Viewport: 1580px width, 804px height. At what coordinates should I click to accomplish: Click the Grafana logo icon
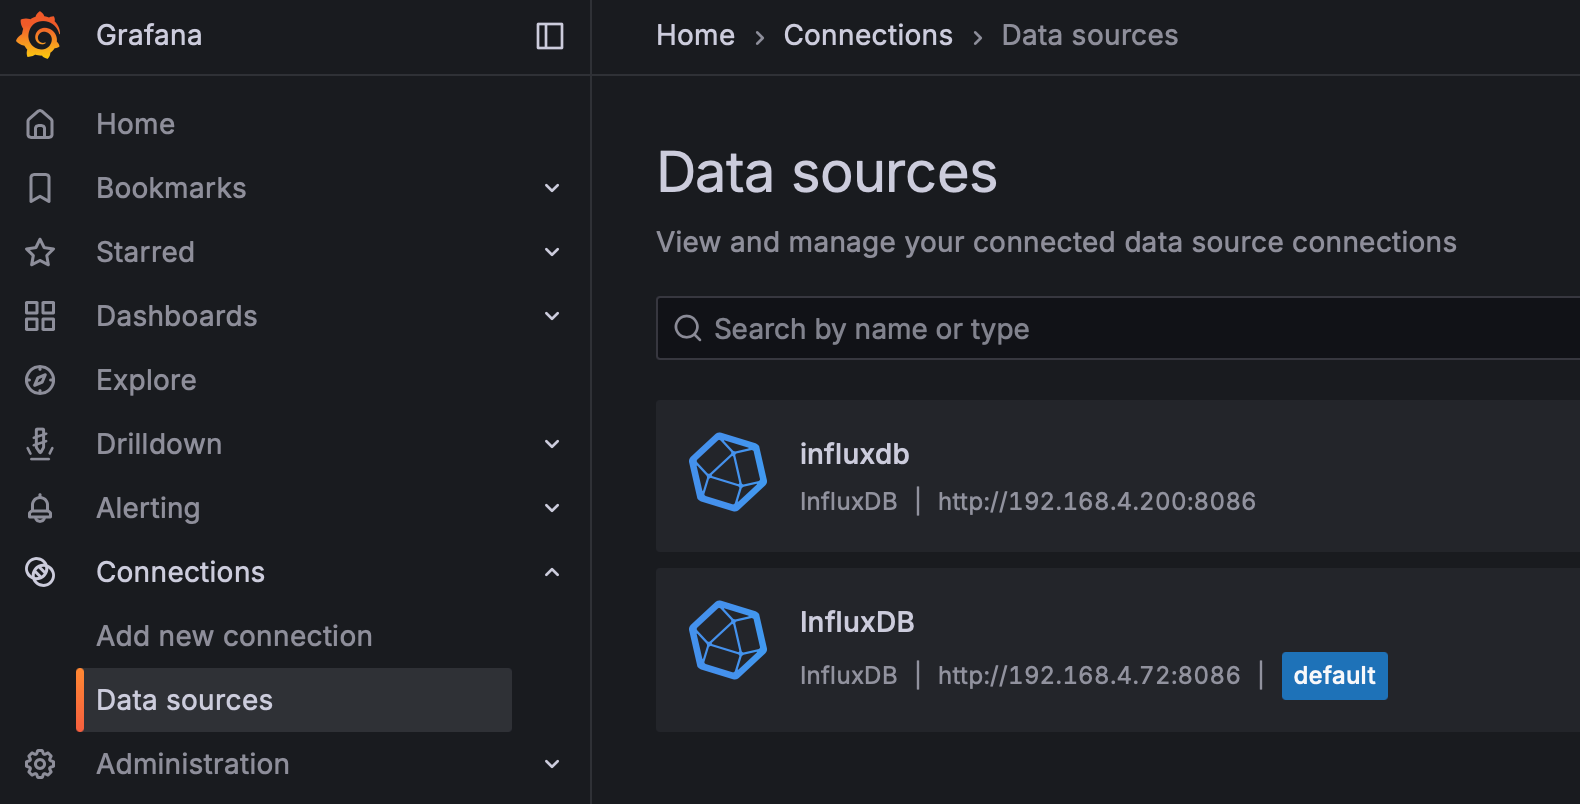coord(39,36)
